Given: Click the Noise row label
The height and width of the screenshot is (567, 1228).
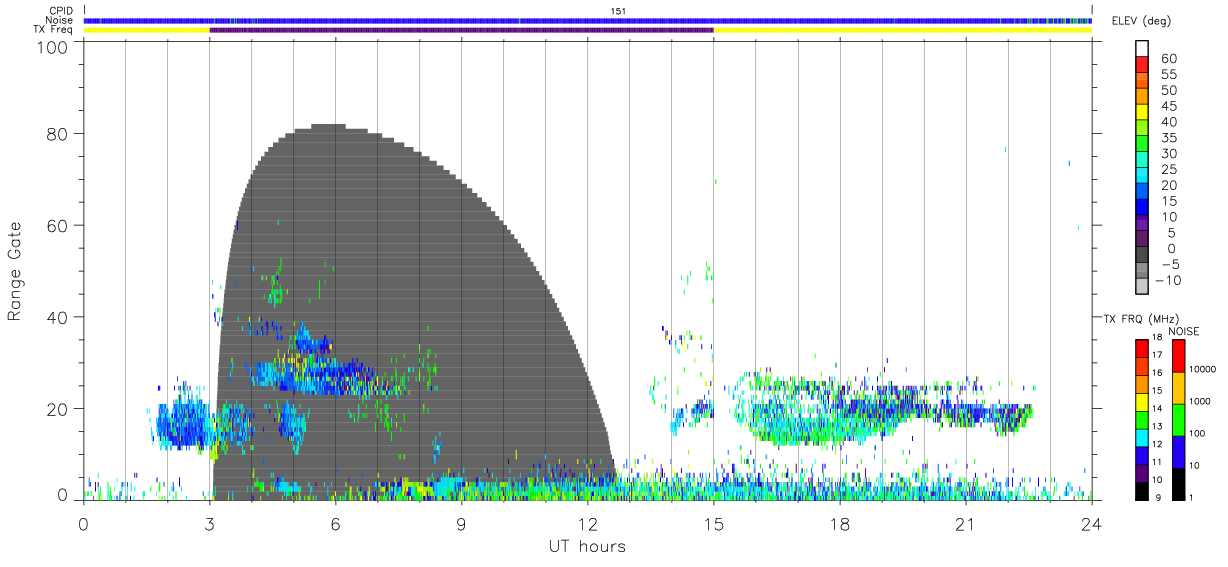Looking at the screenshot, I should [x=59, y=20].
